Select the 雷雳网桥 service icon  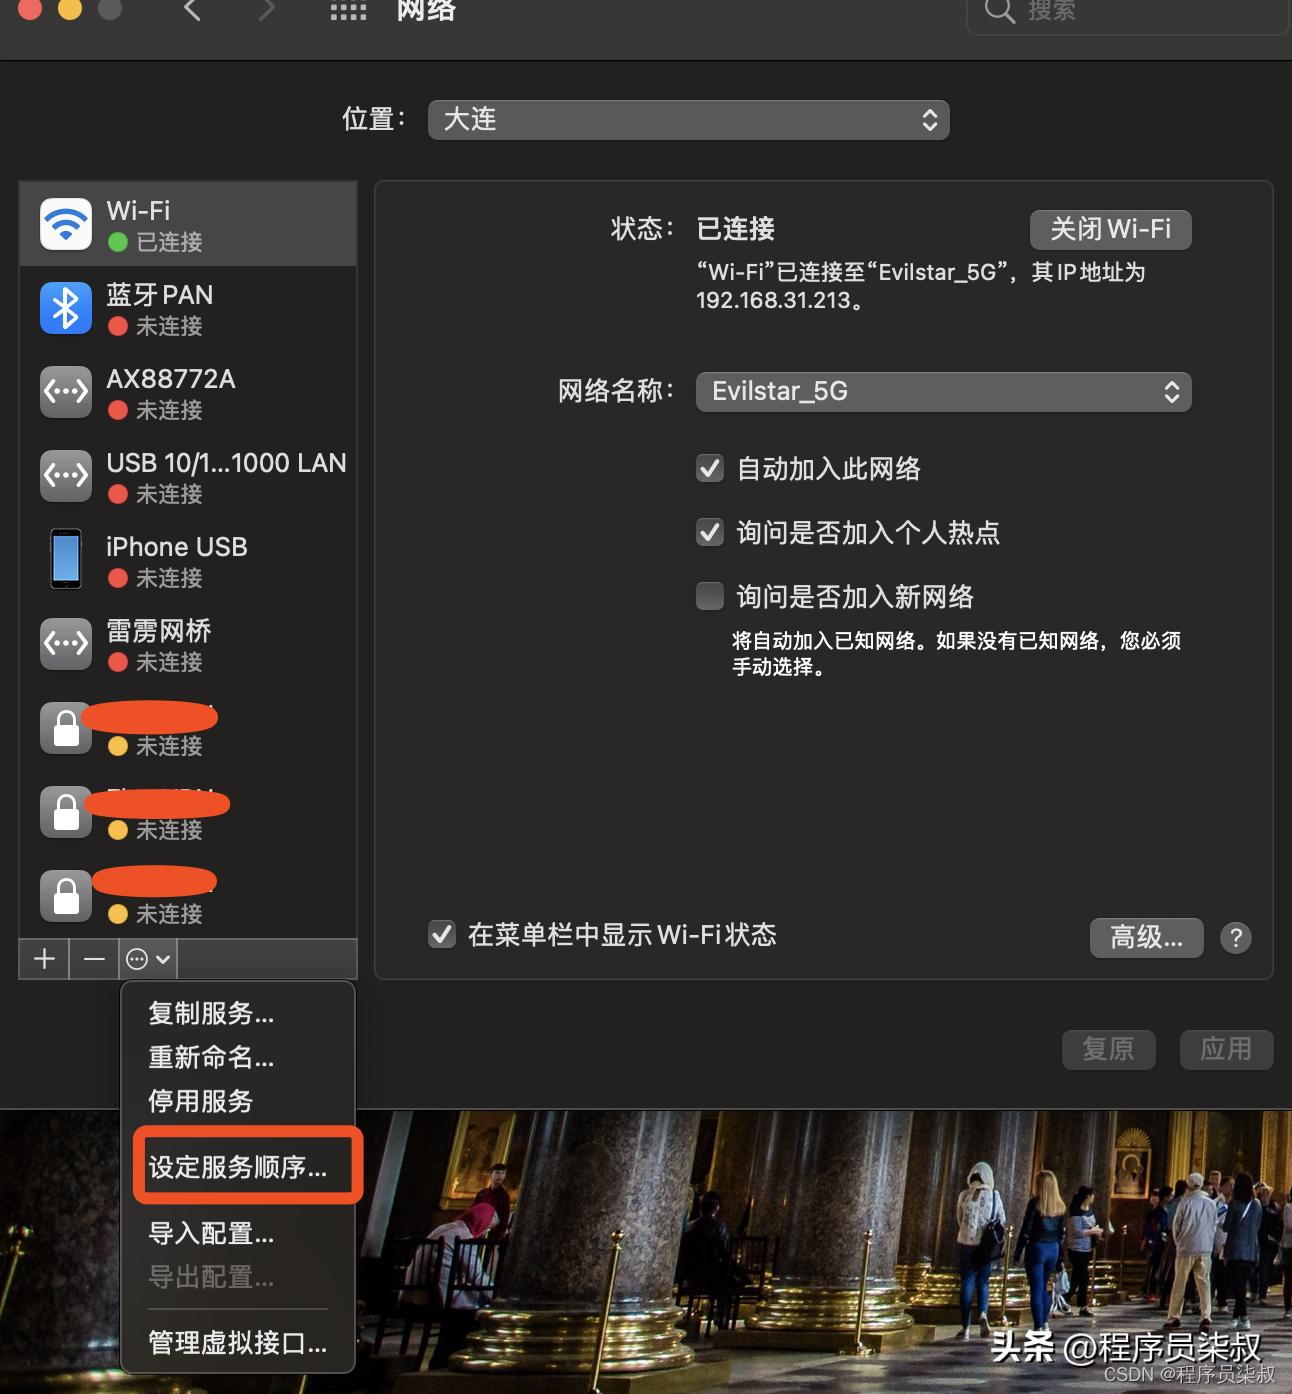(x=65, y=643)
